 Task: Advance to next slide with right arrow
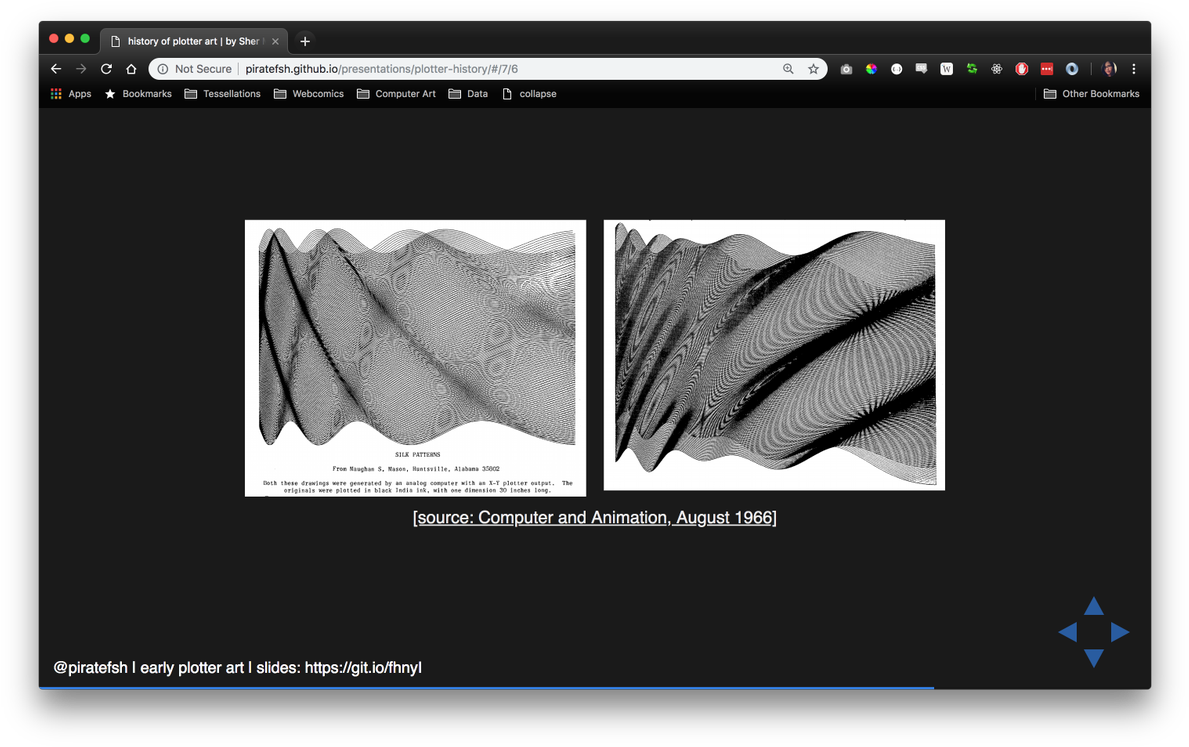coord(1120,632)
